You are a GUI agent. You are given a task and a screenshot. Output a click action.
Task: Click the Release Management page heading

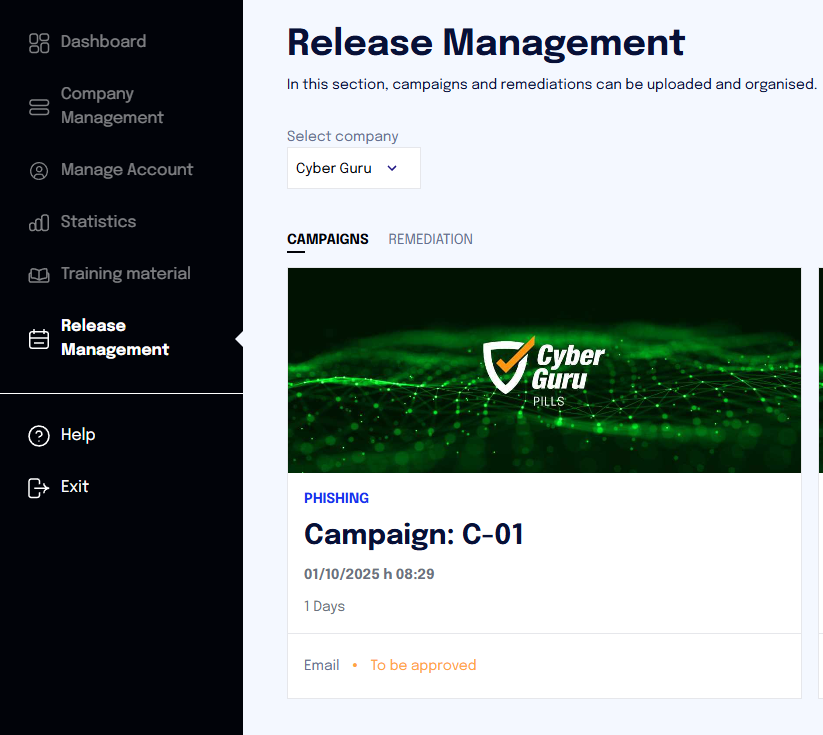[486, 43]
